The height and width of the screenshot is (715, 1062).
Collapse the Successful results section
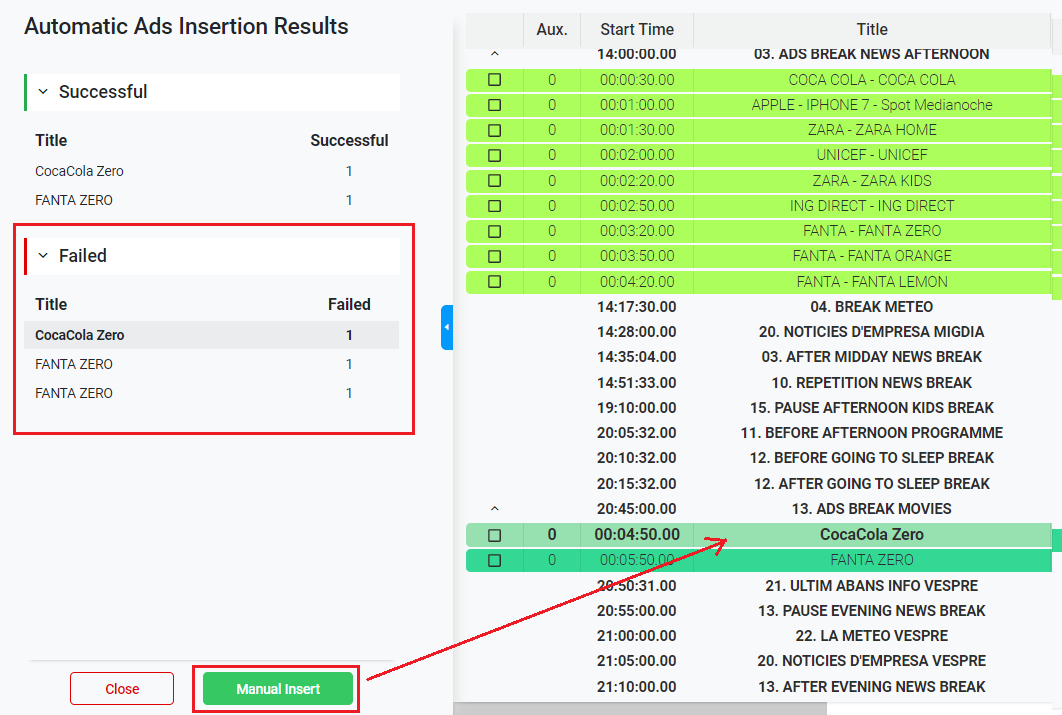(43, 92)
